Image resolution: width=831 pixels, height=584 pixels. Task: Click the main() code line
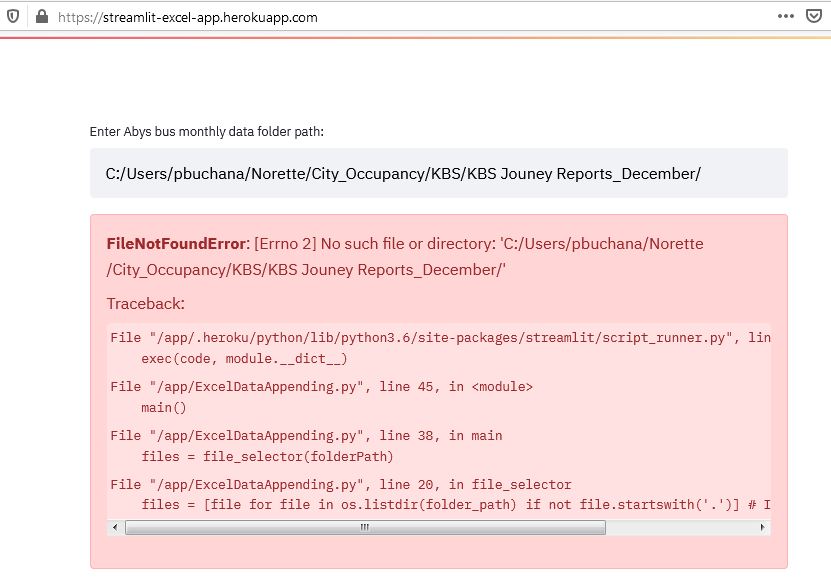165,407
